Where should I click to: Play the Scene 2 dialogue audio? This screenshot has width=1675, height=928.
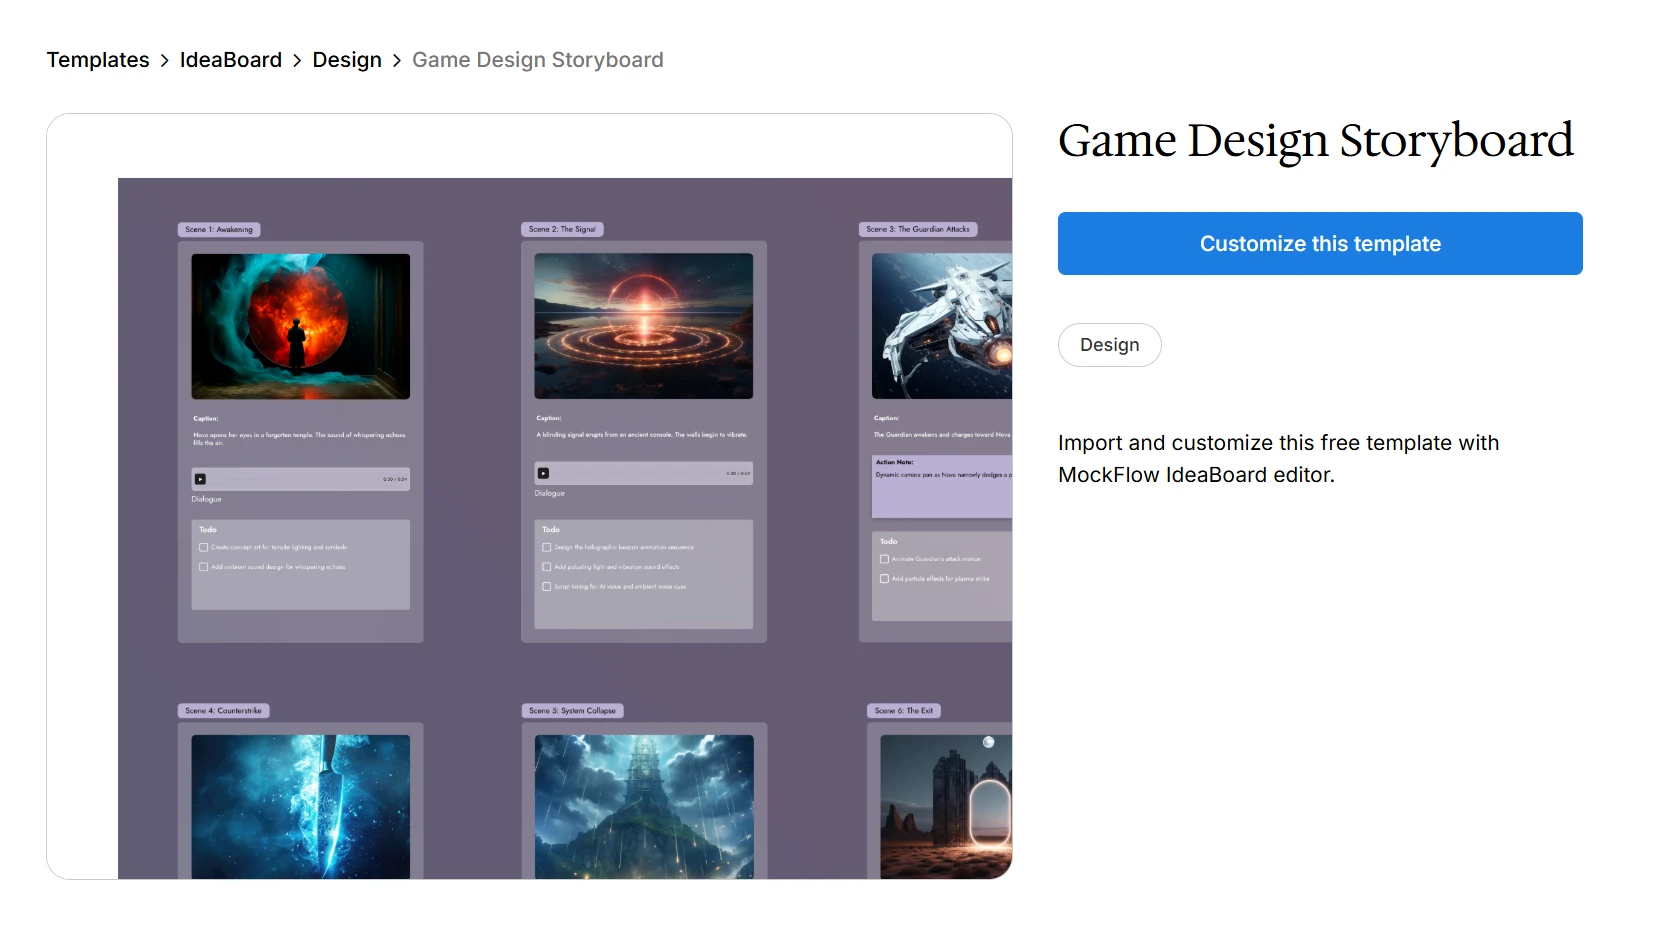tap(543, 473)
